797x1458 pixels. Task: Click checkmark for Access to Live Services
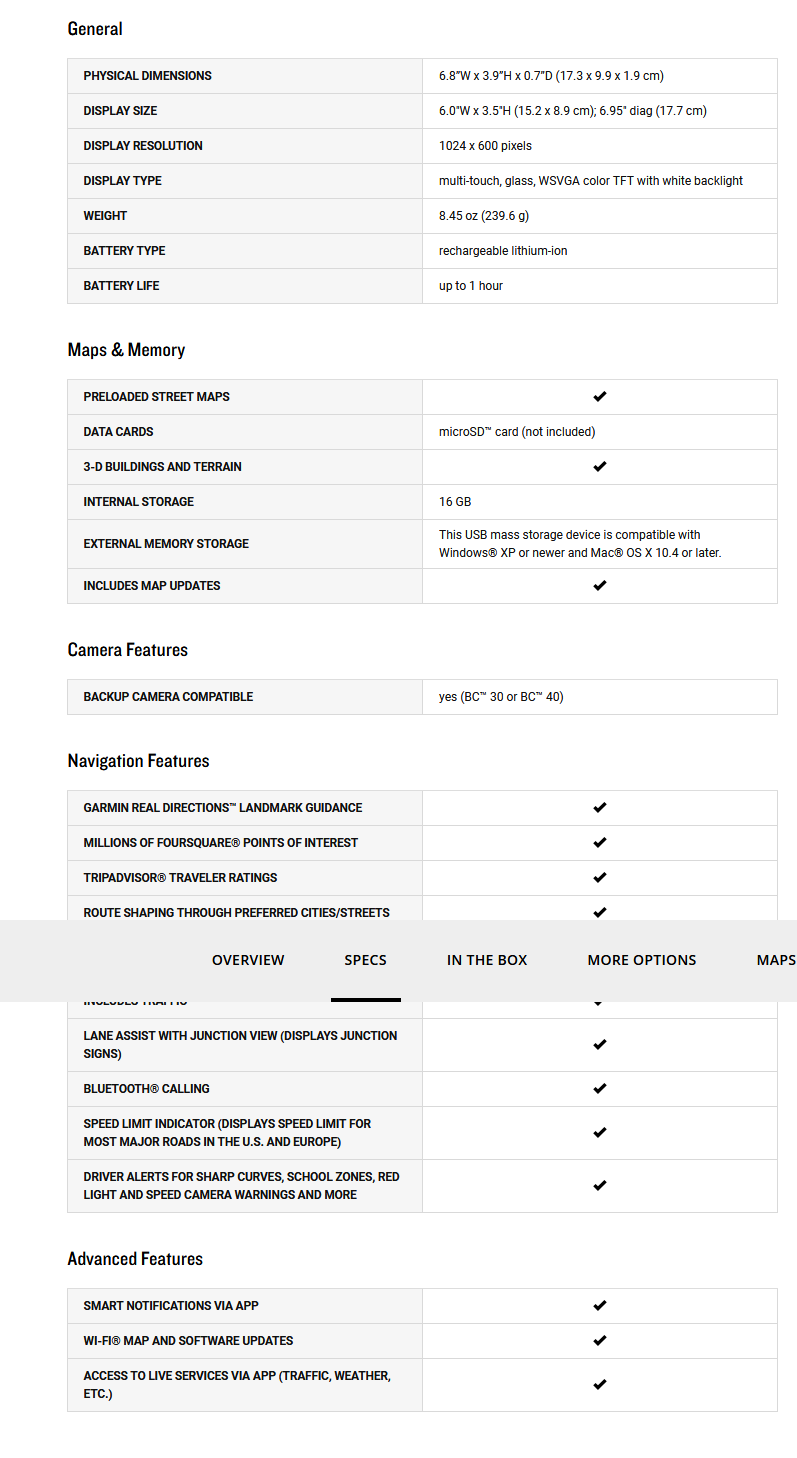pos(600,1385)
